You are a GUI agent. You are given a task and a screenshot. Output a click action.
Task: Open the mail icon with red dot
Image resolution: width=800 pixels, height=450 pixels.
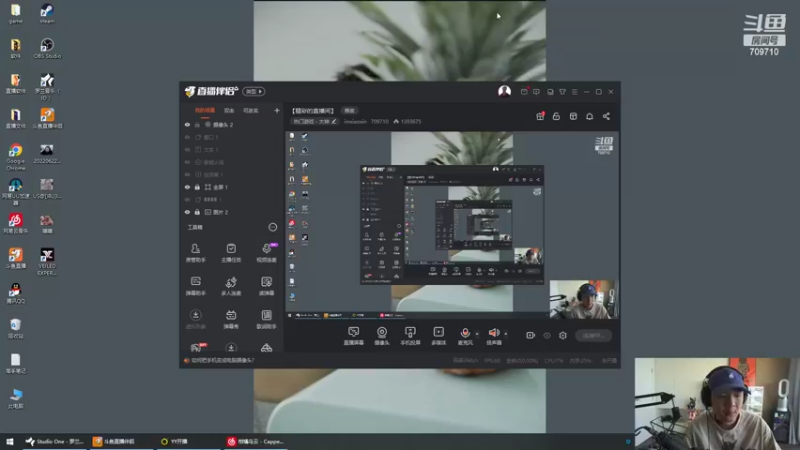[x=524, y=92]
